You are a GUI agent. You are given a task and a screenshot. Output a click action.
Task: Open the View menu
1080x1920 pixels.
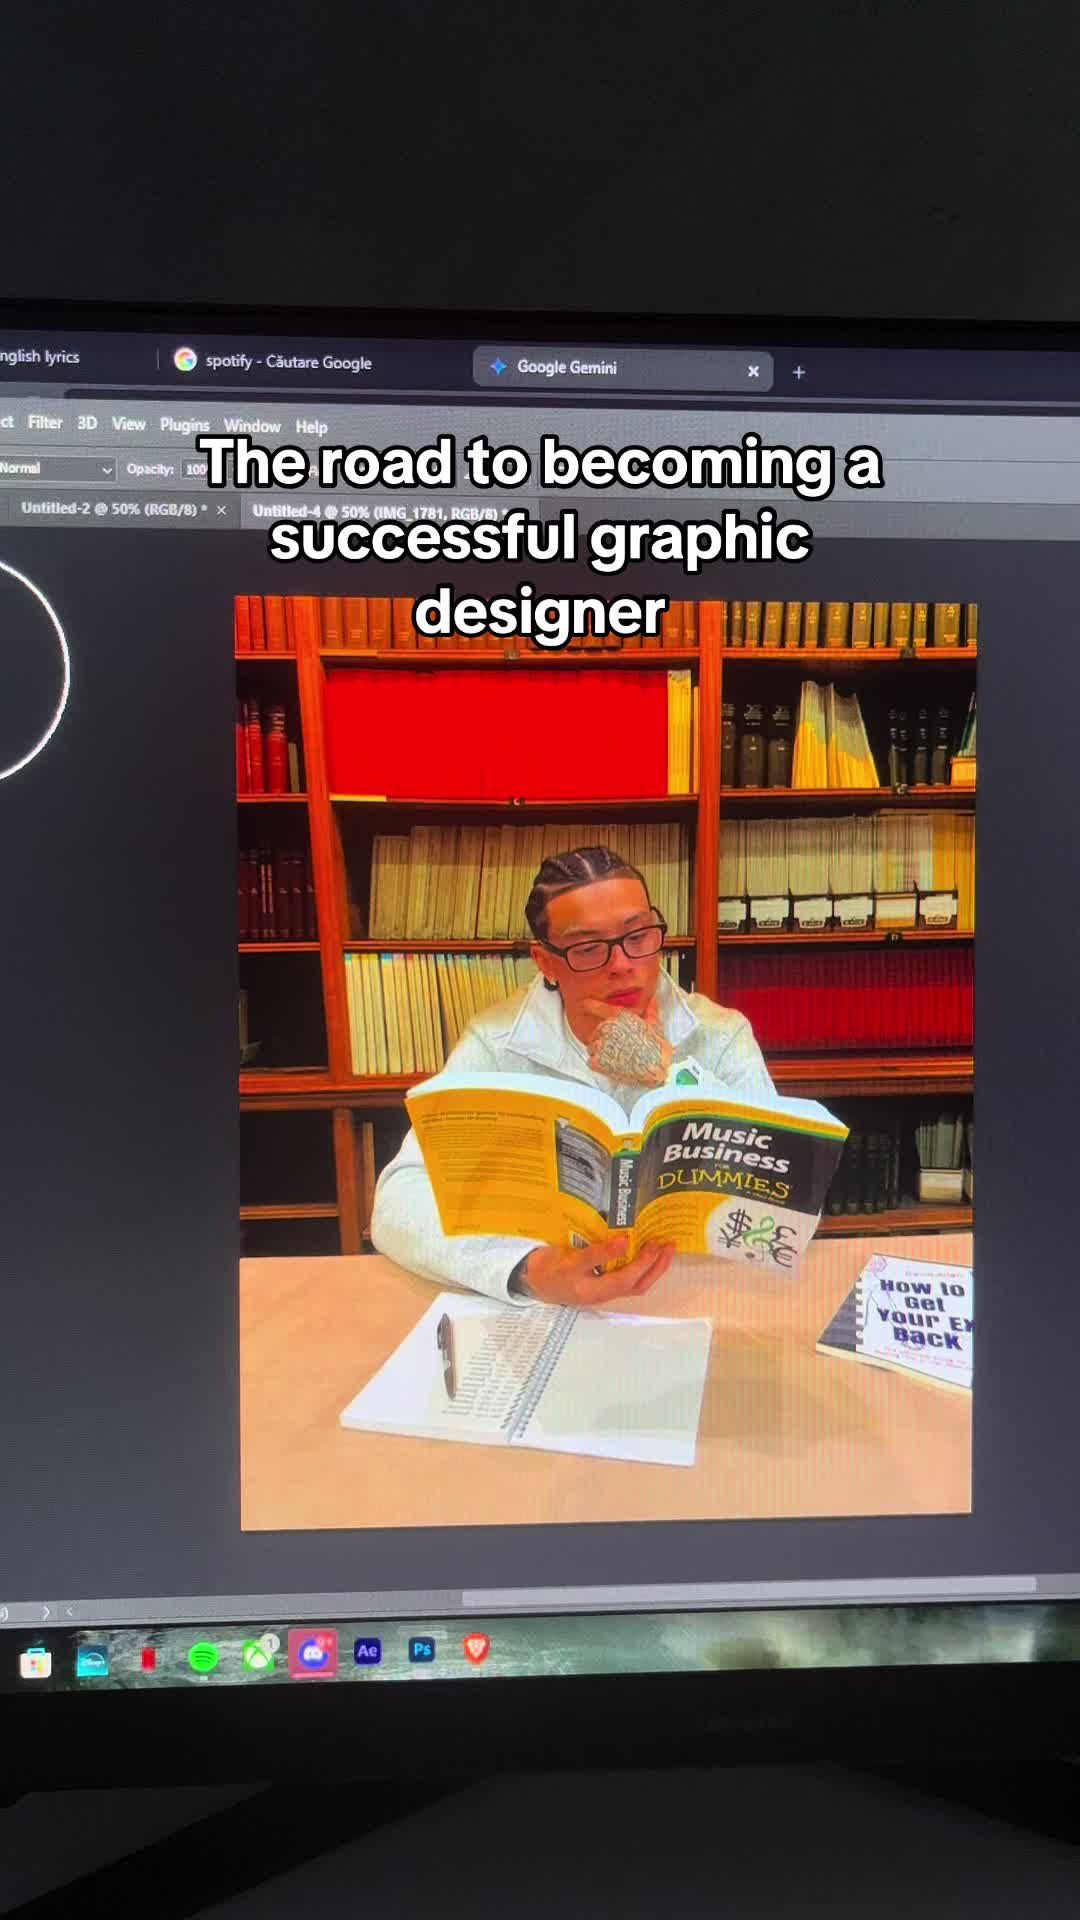click(128, 424)
